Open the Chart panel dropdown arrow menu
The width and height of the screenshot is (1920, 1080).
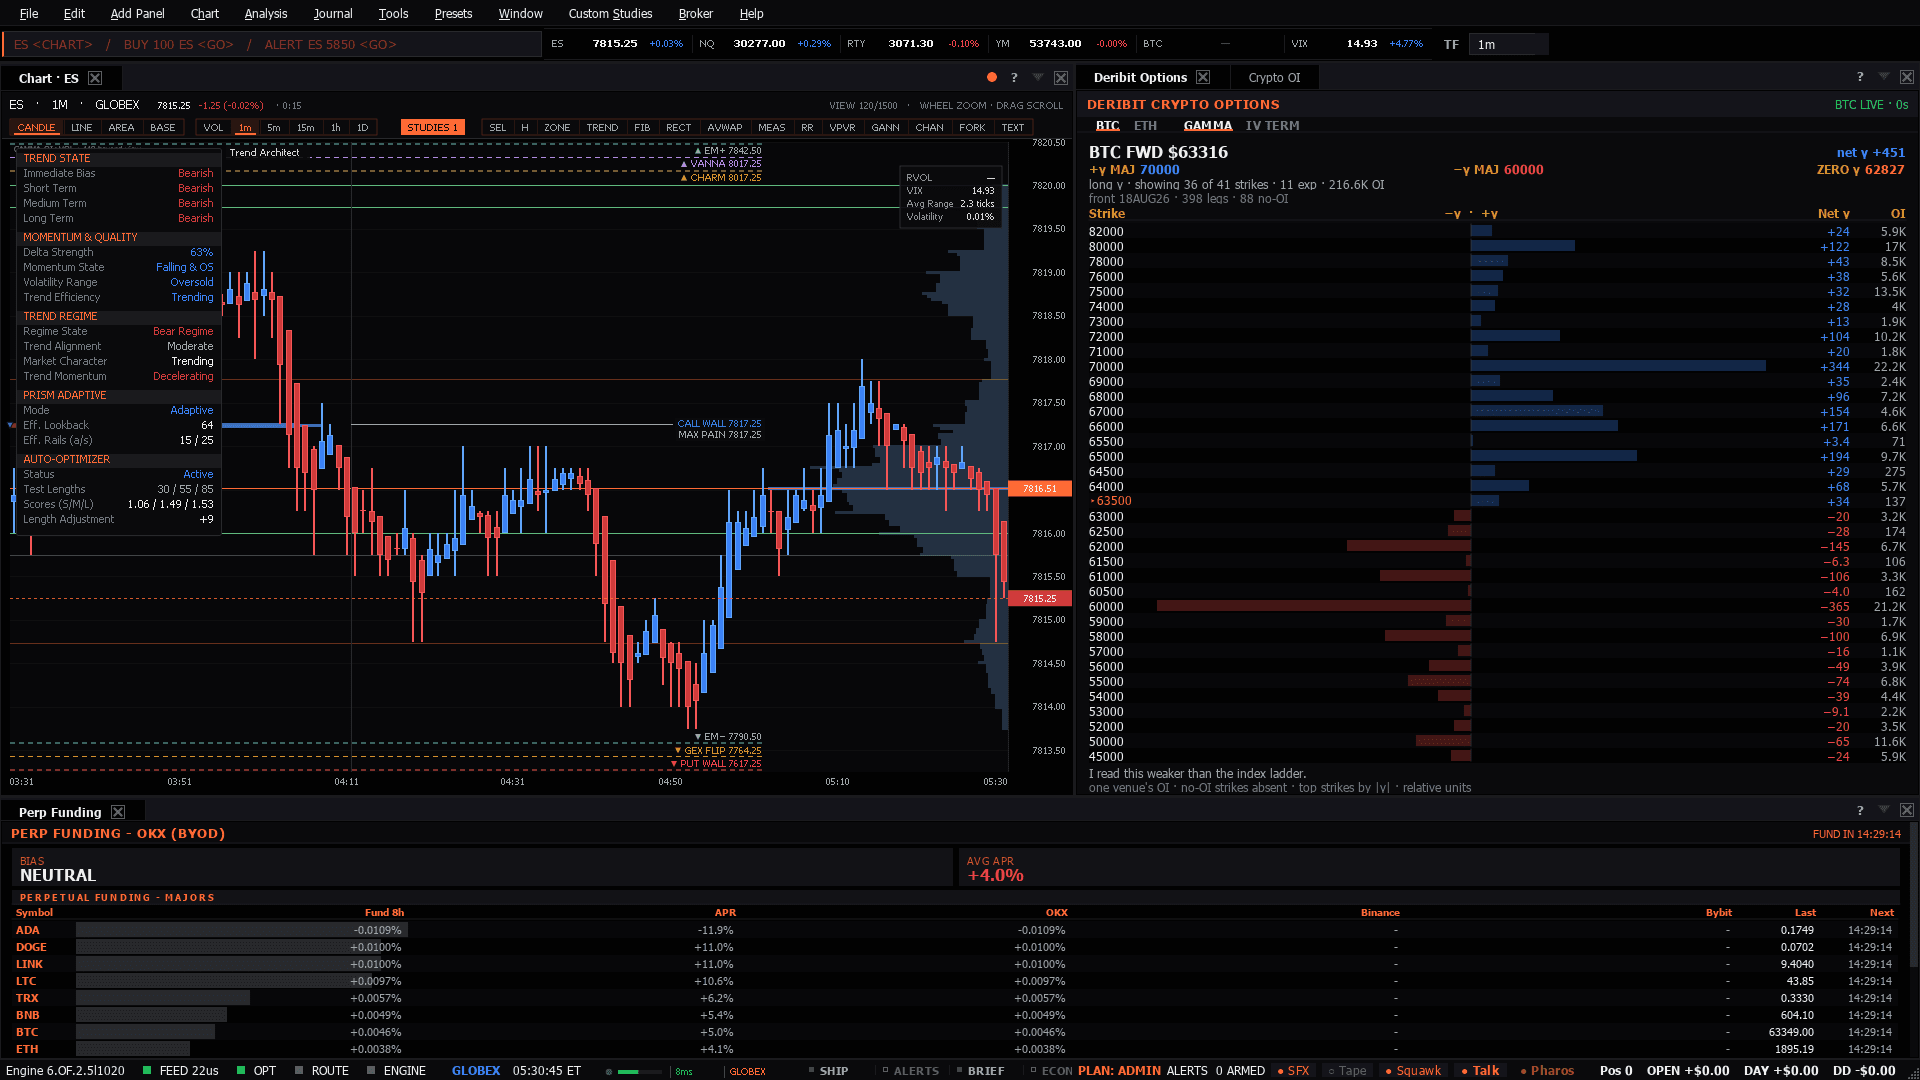tap(1037, 77)
